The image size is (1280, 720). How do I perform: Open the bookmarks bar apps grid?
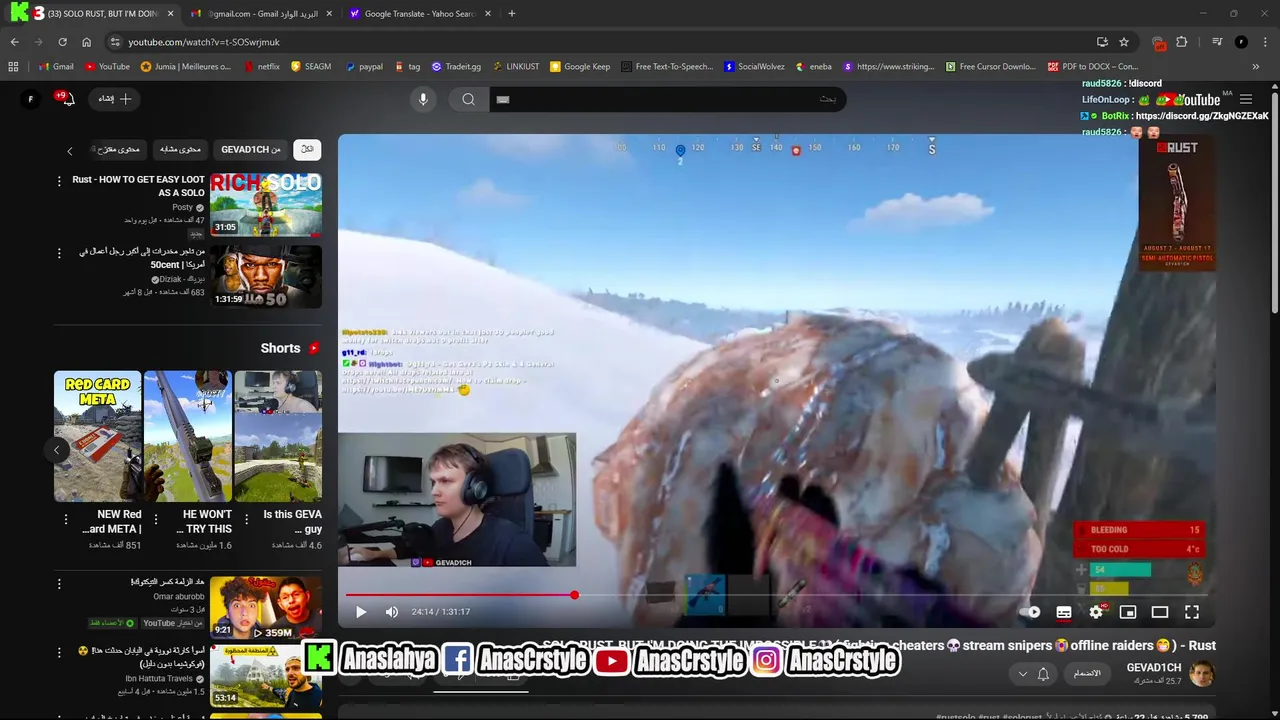(x=13, y=67)
